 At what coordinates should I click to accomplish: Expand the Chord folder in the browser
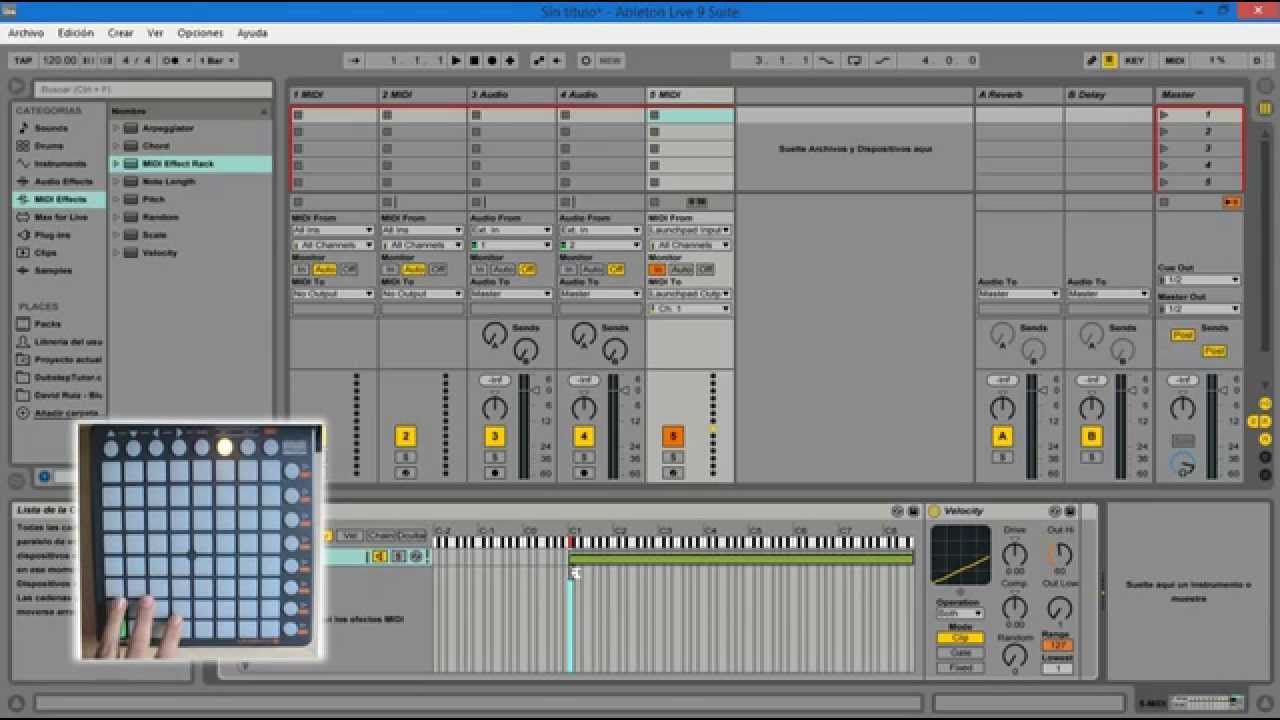(x=116, y=146)
